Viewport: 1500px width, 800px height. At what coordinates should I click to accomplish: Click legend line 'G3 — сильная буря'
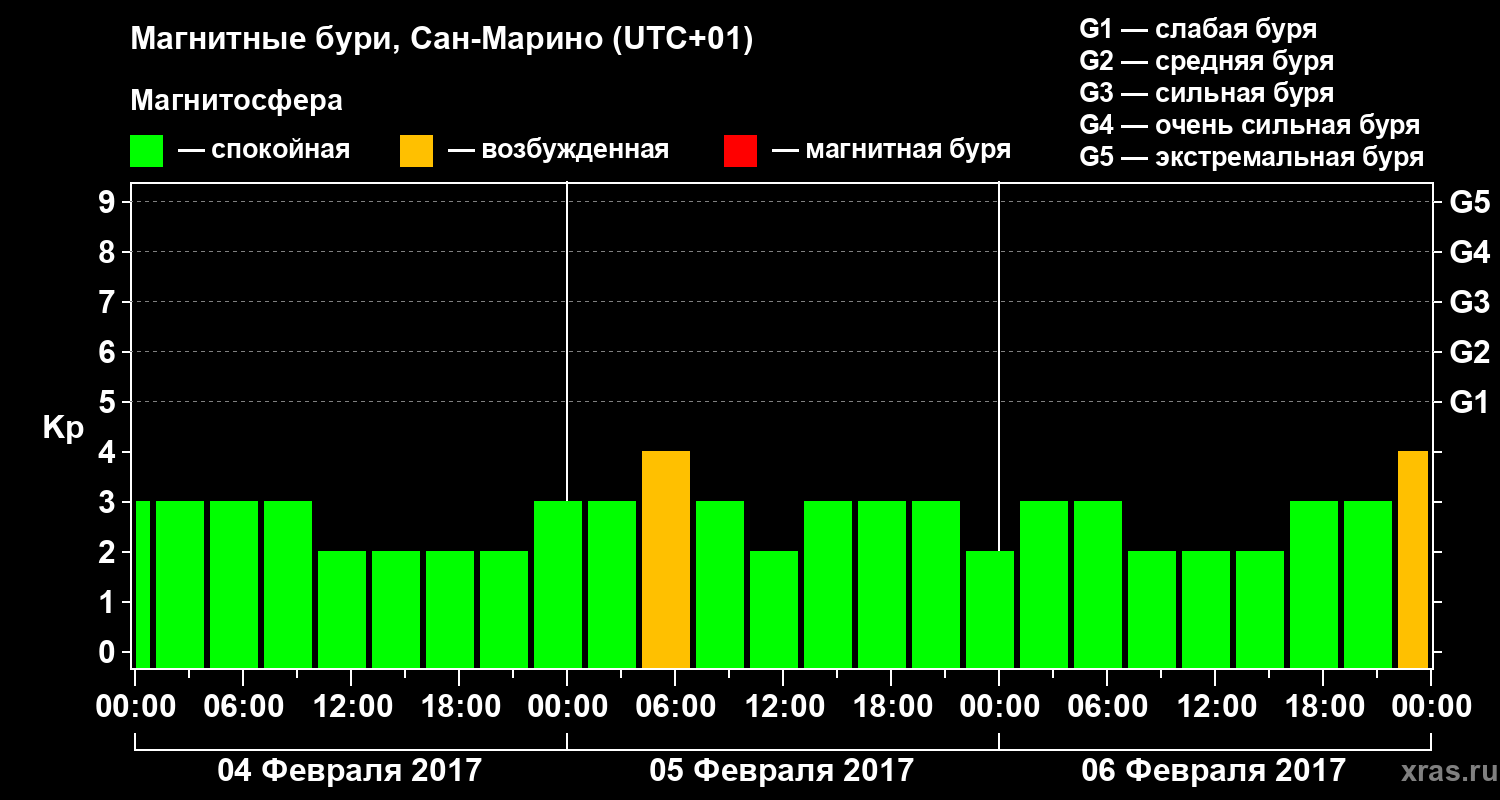(1207, 93)
